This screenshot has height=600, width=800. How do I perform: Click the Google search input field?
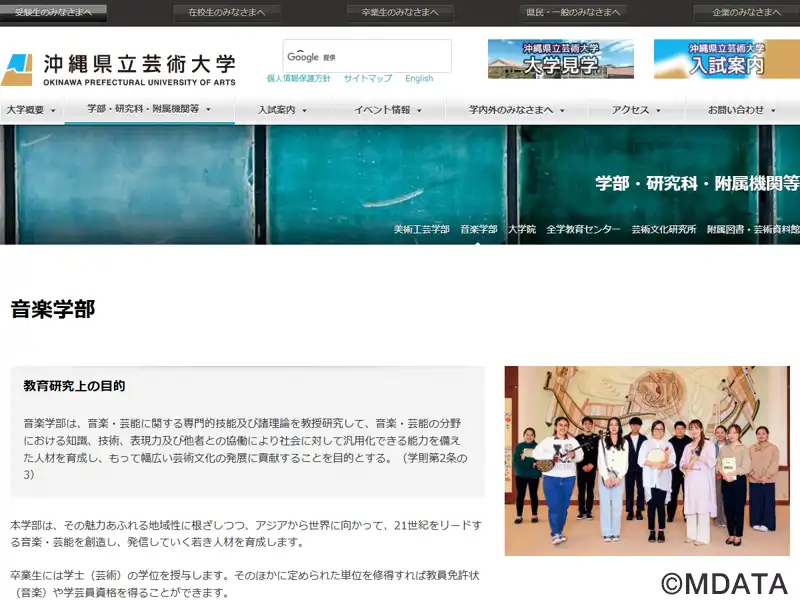coord(367,56)
